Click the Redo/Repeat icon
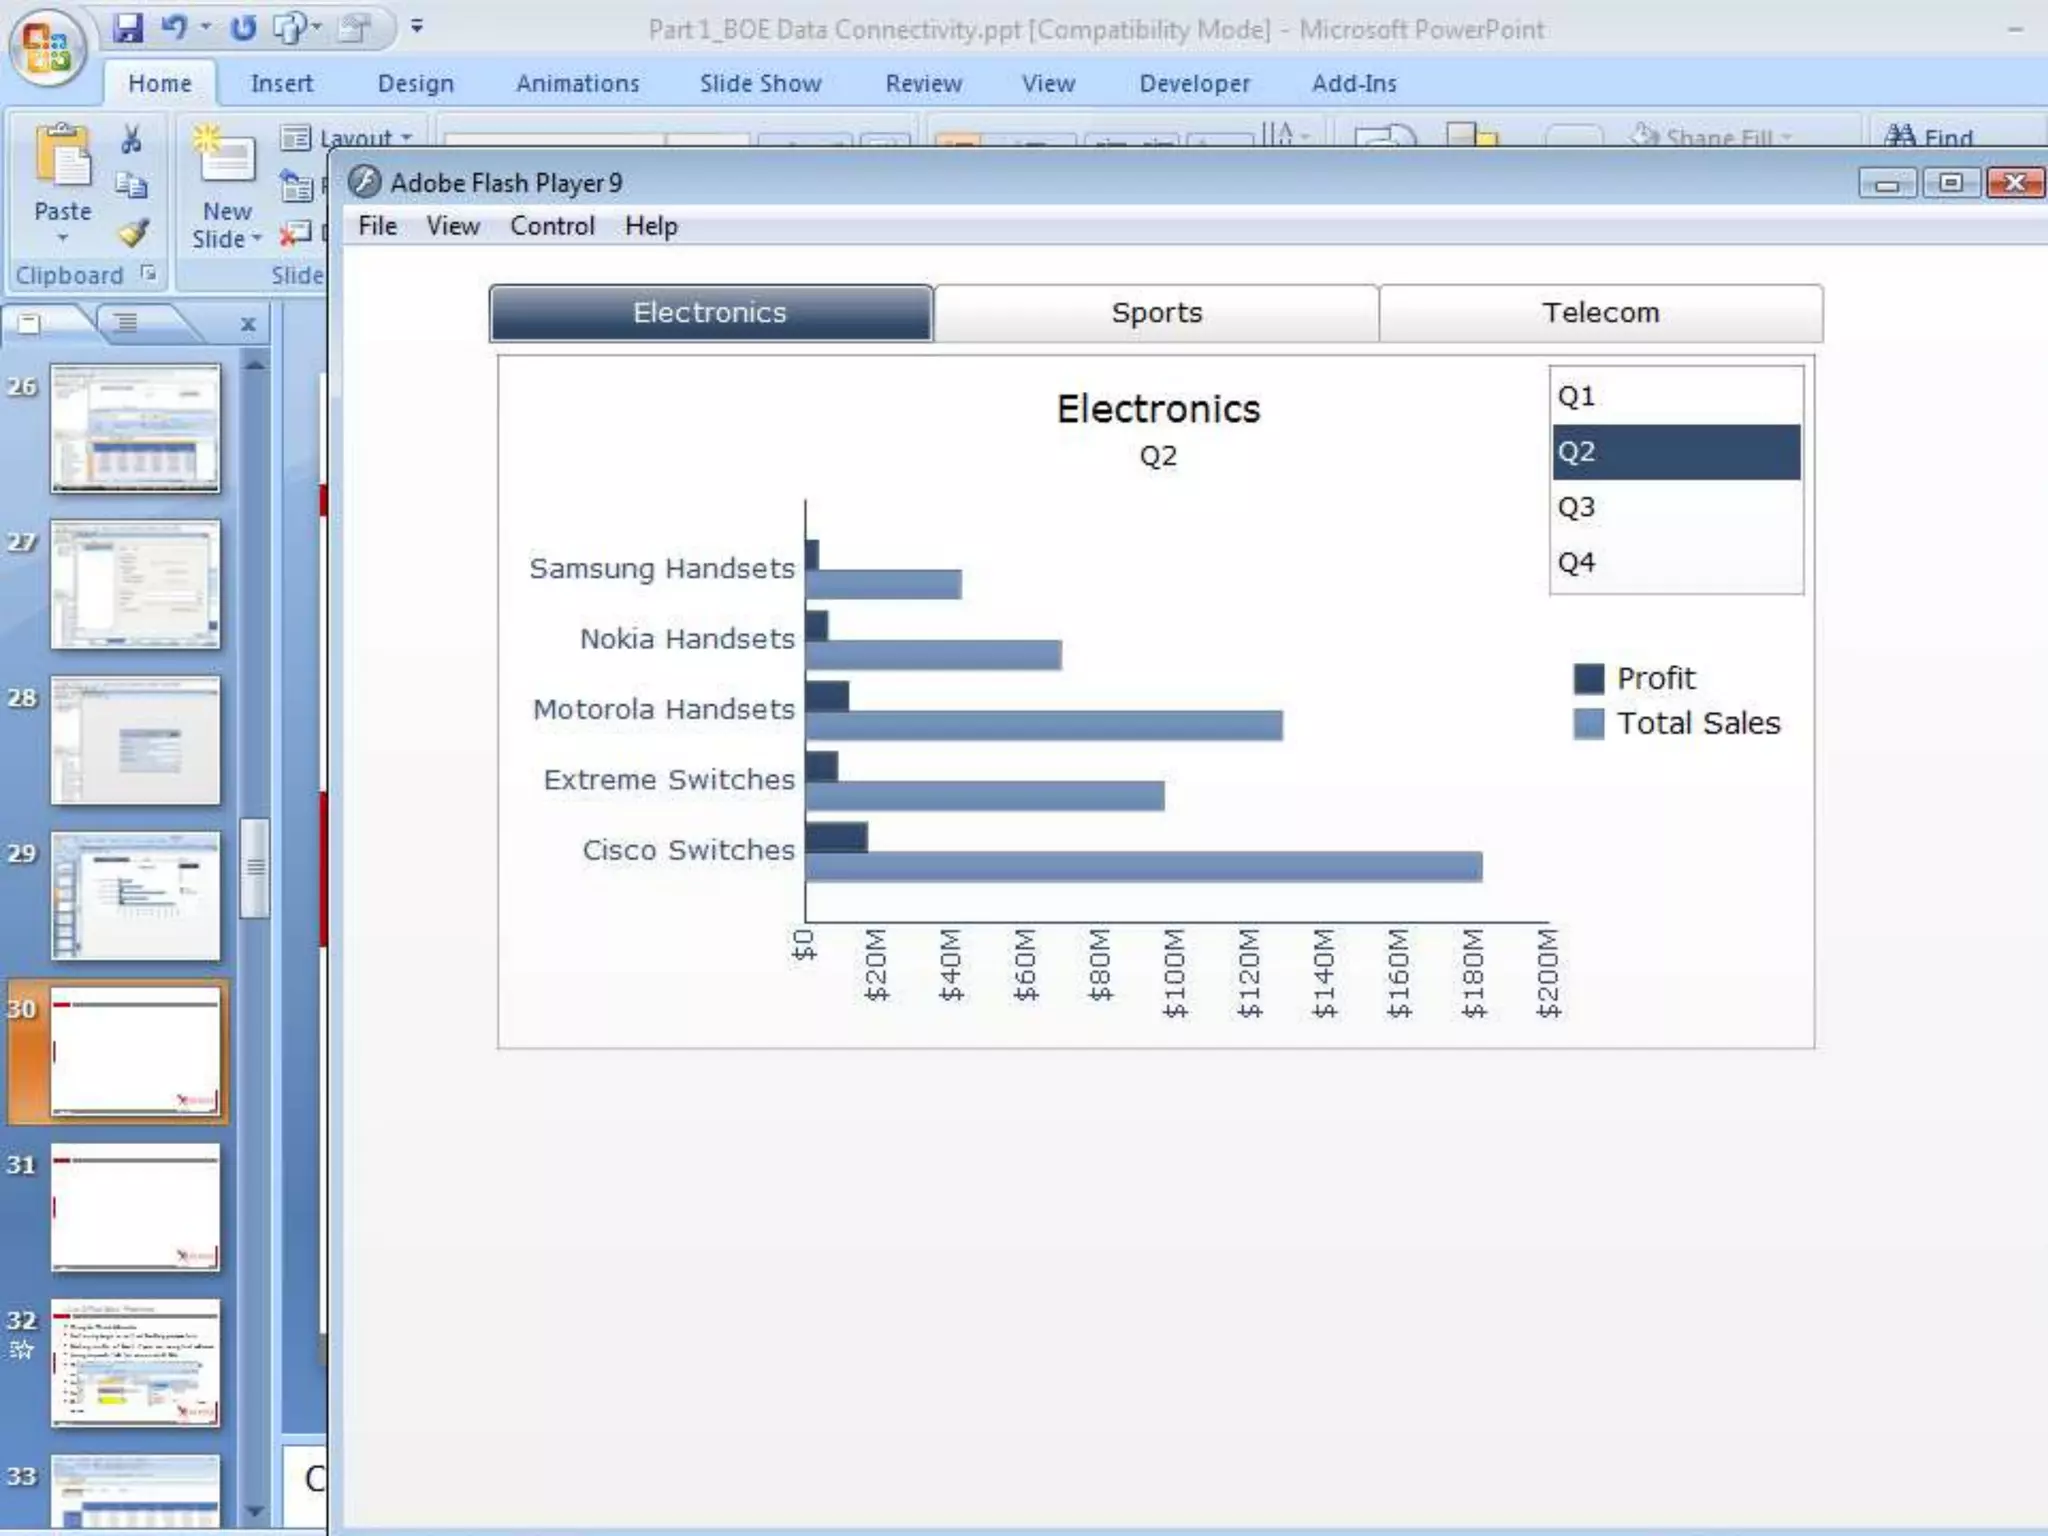The image size is (2048, 1536). (243, 27)
